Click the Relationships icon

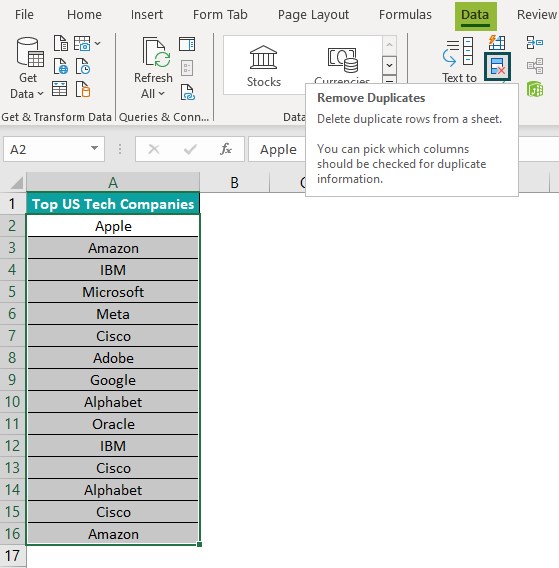click(x=535, y=66)
